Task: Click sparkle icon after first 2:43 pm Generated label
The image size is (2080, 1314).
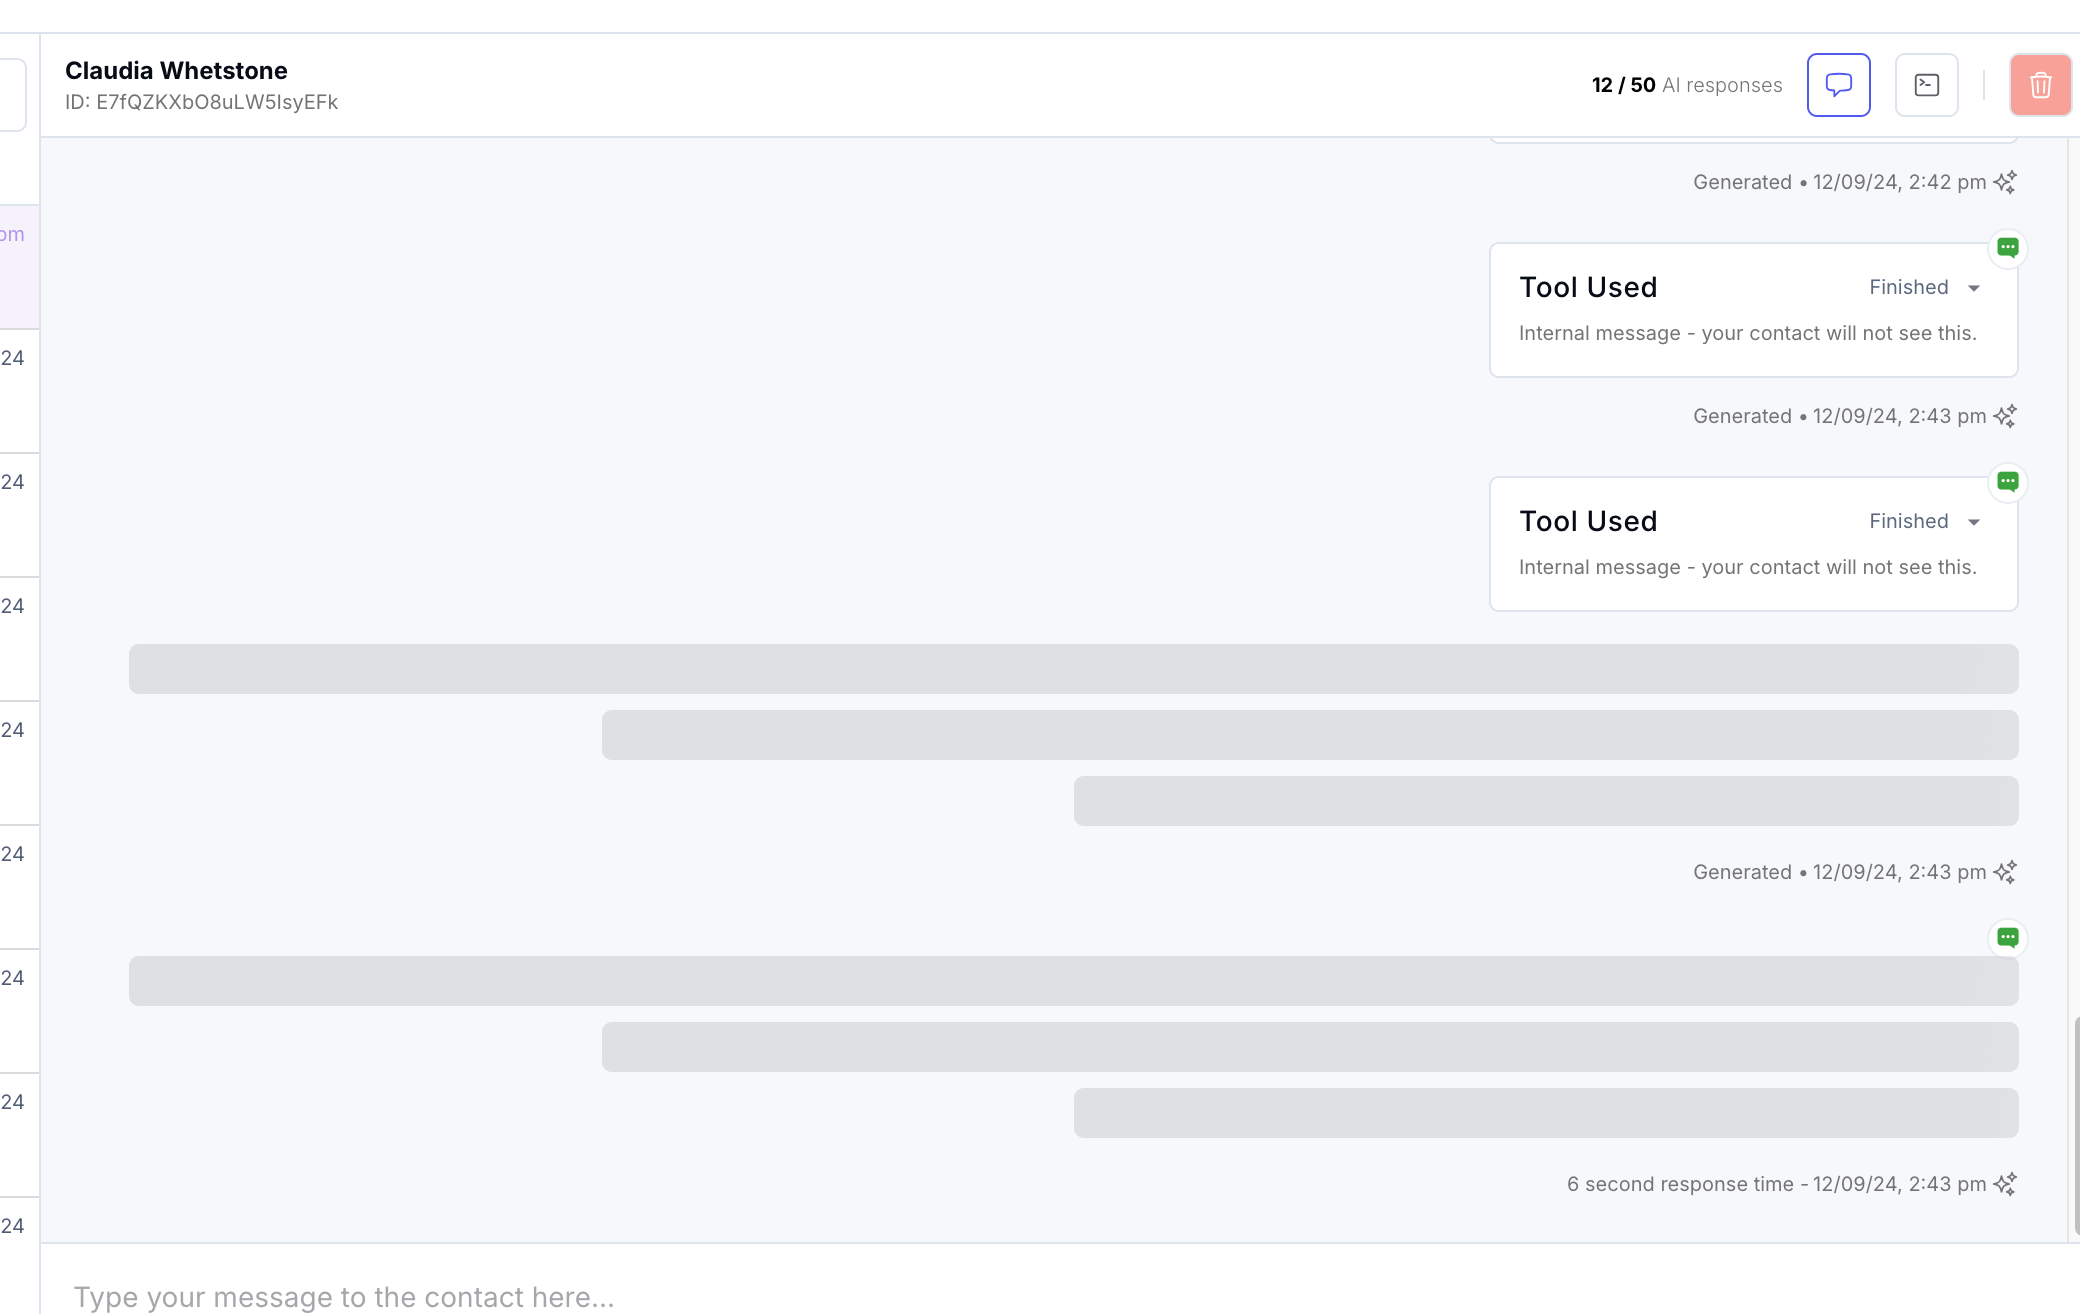Action: (x=2005, y=416)
